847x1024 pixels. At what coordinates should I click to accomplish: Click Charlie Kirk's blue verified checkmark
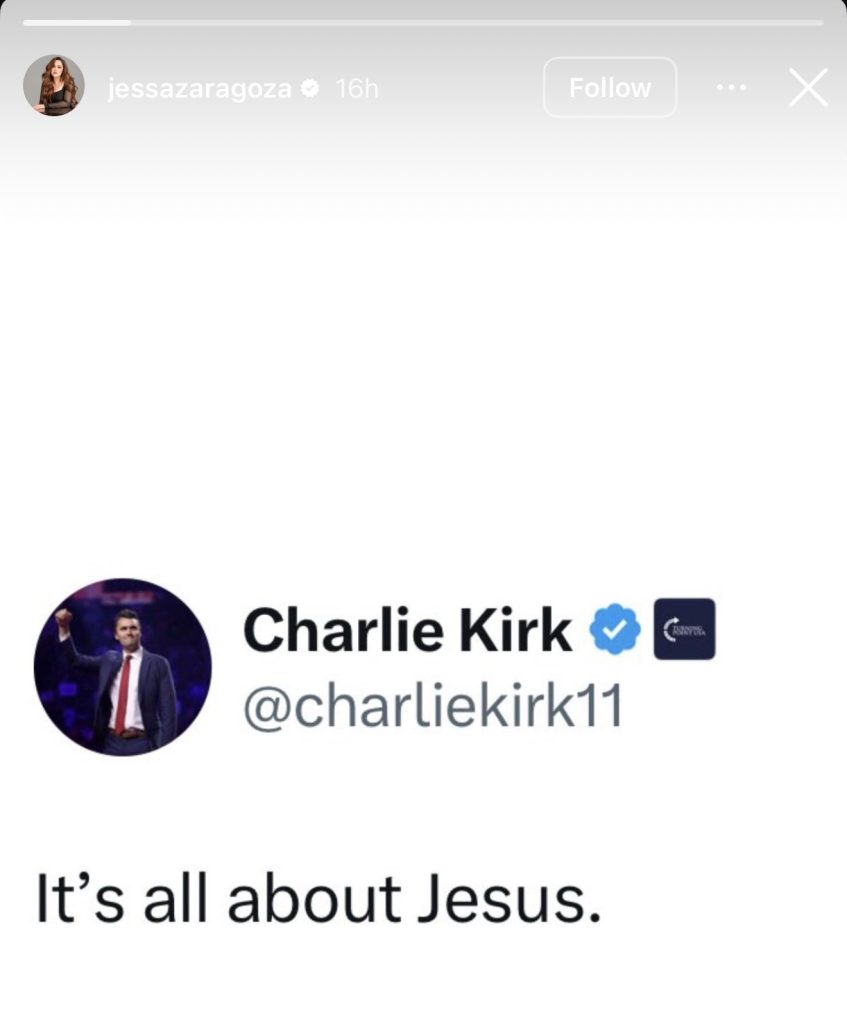(614, 629)
